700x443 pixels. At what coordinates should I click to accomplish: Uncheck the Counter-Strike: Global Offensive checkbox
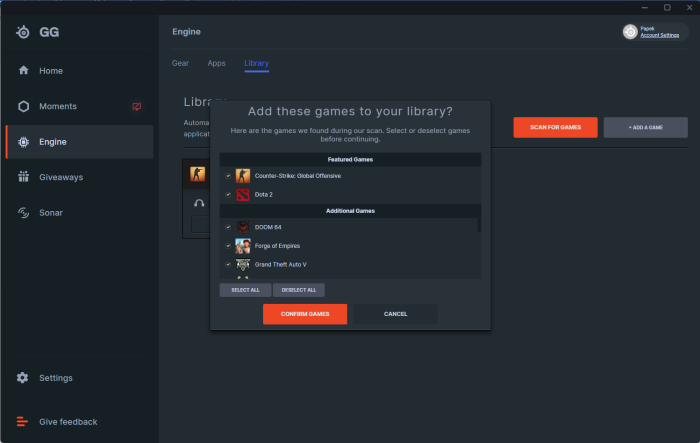[228, 176]
